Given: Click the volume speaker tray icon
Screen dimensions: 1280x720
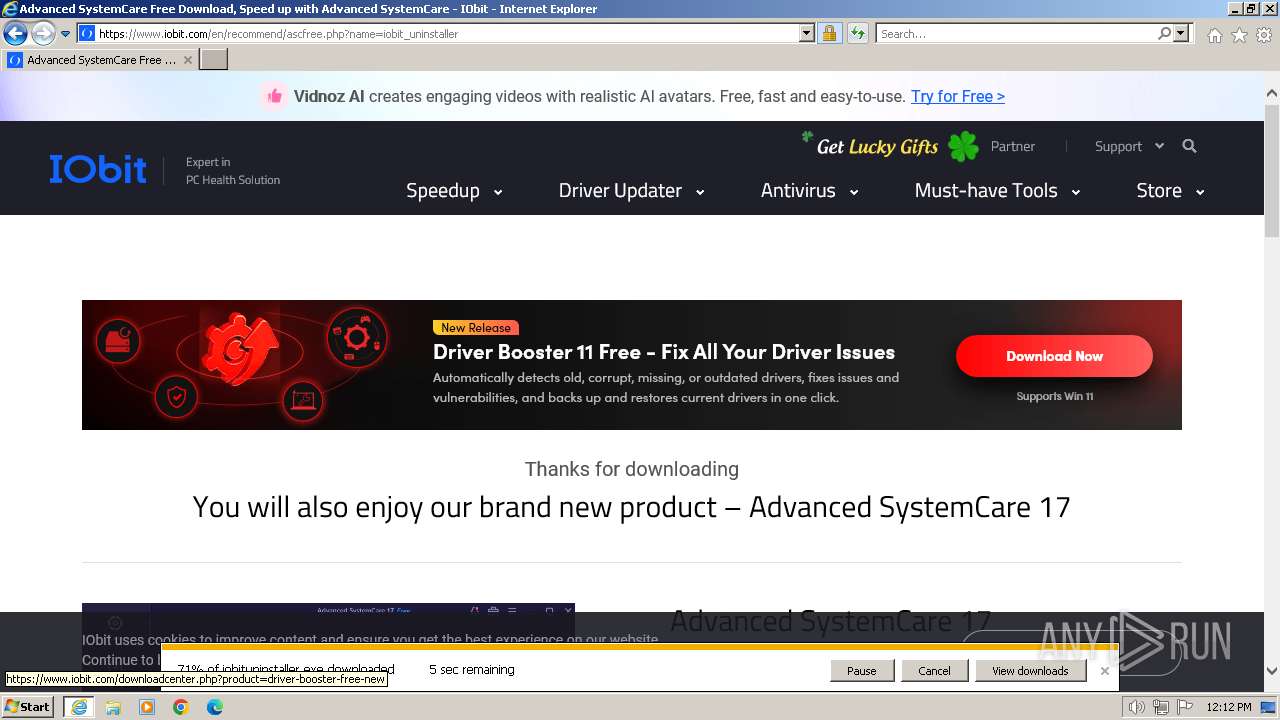Looking at the screenshot, I should pos(1137,707).
